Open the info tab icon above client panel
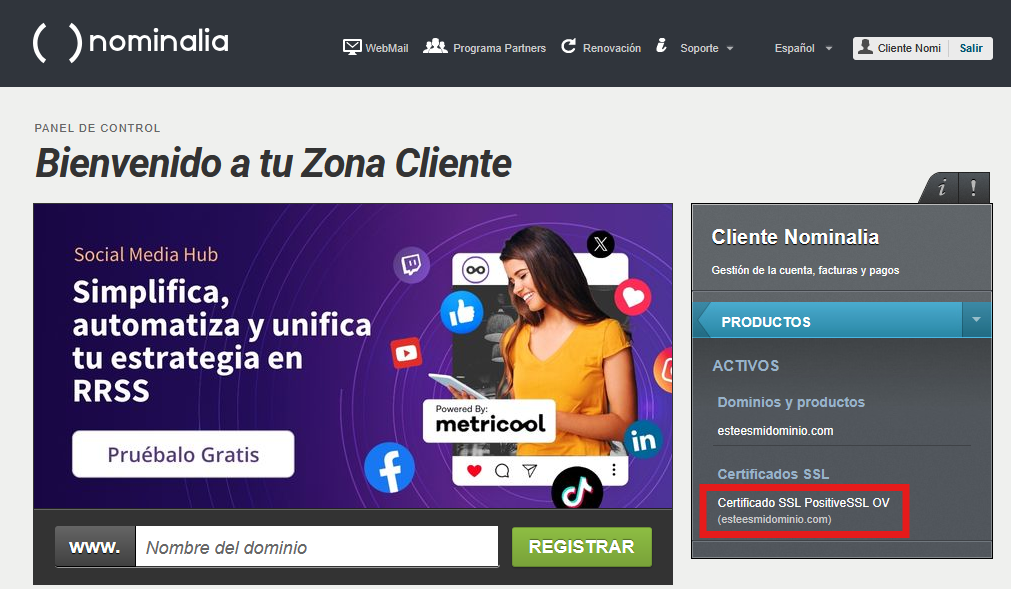1011x589 pixels. coord(941,188)
